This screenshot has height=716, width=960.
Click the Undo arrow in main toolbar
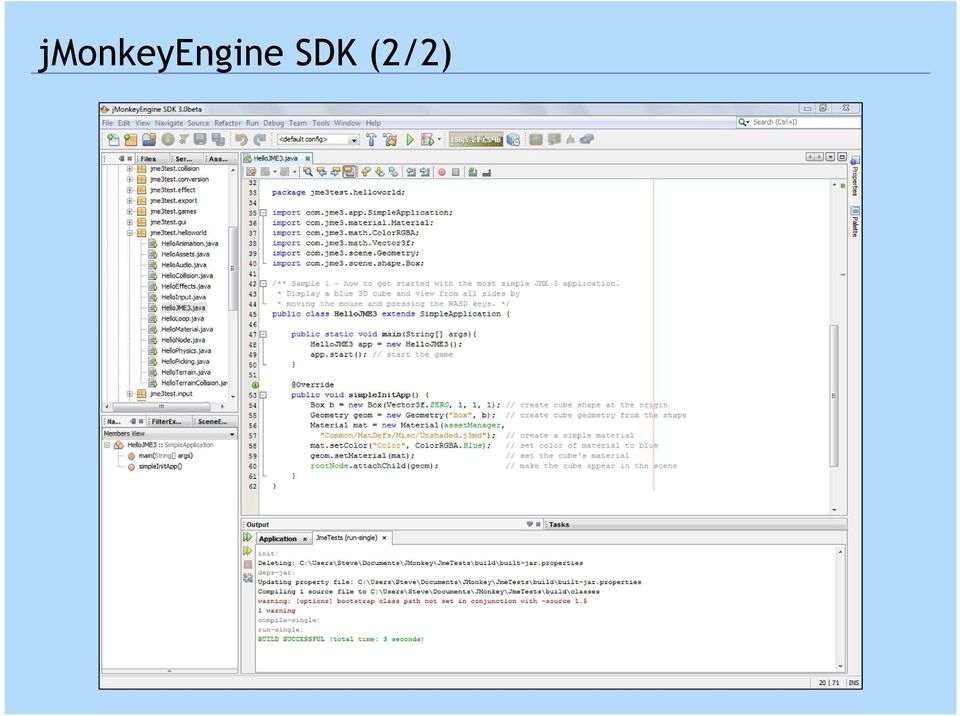pyautogui.click(x=241, y=140)
